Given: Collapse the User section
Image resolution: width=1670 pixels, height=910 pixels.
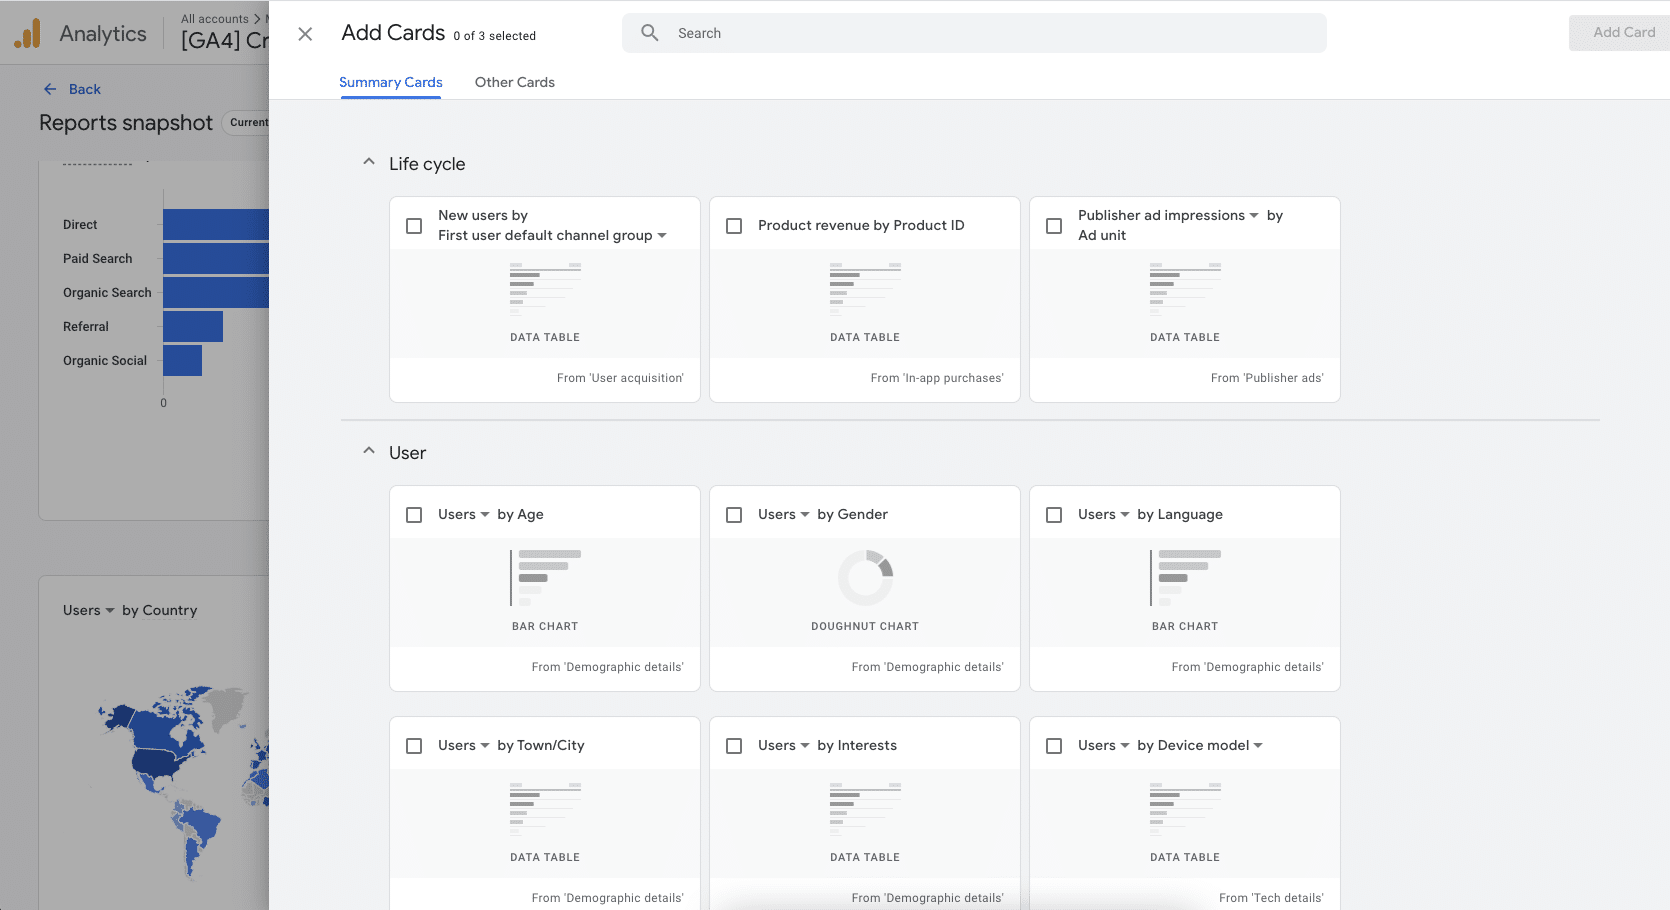Looking at the screenshot, I should click(369, 451).
